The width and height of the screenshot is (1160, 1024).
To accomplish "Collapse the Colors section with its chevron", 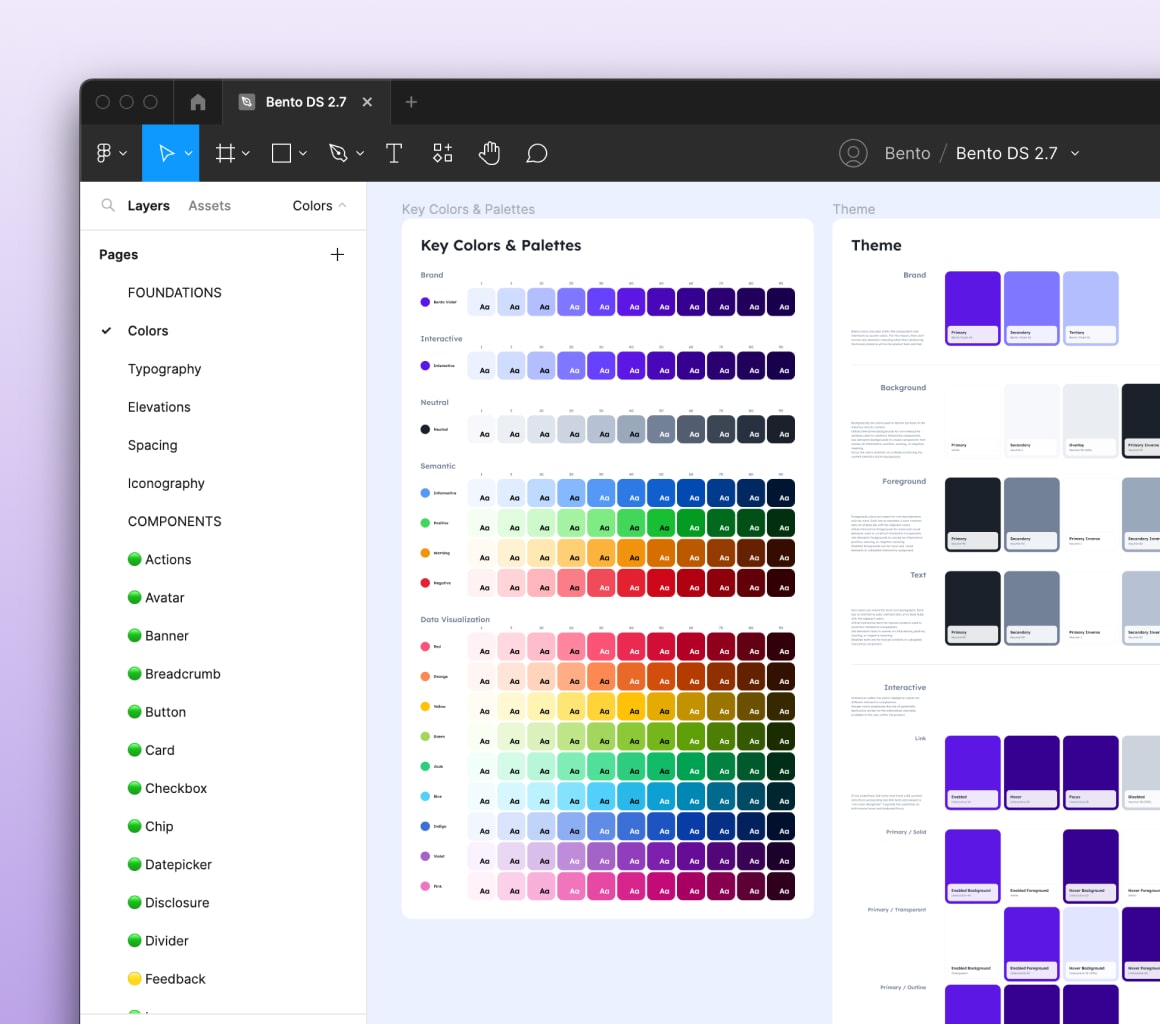I will click(343, 205).
